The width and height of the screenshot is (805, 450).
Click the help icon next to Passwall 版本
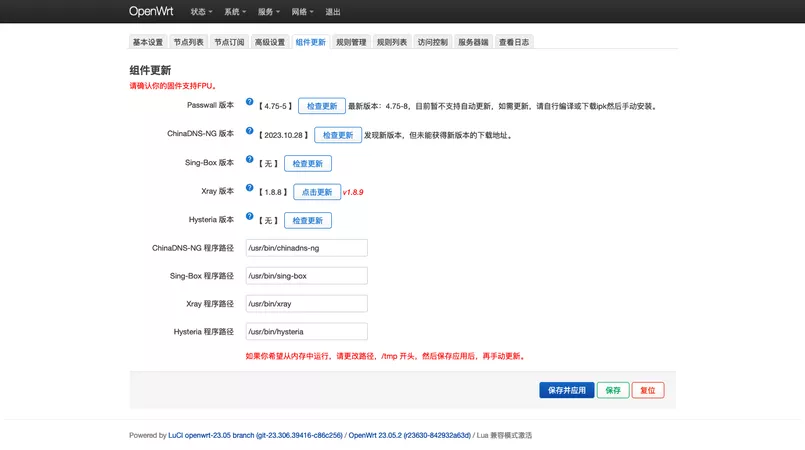(250, 102)
